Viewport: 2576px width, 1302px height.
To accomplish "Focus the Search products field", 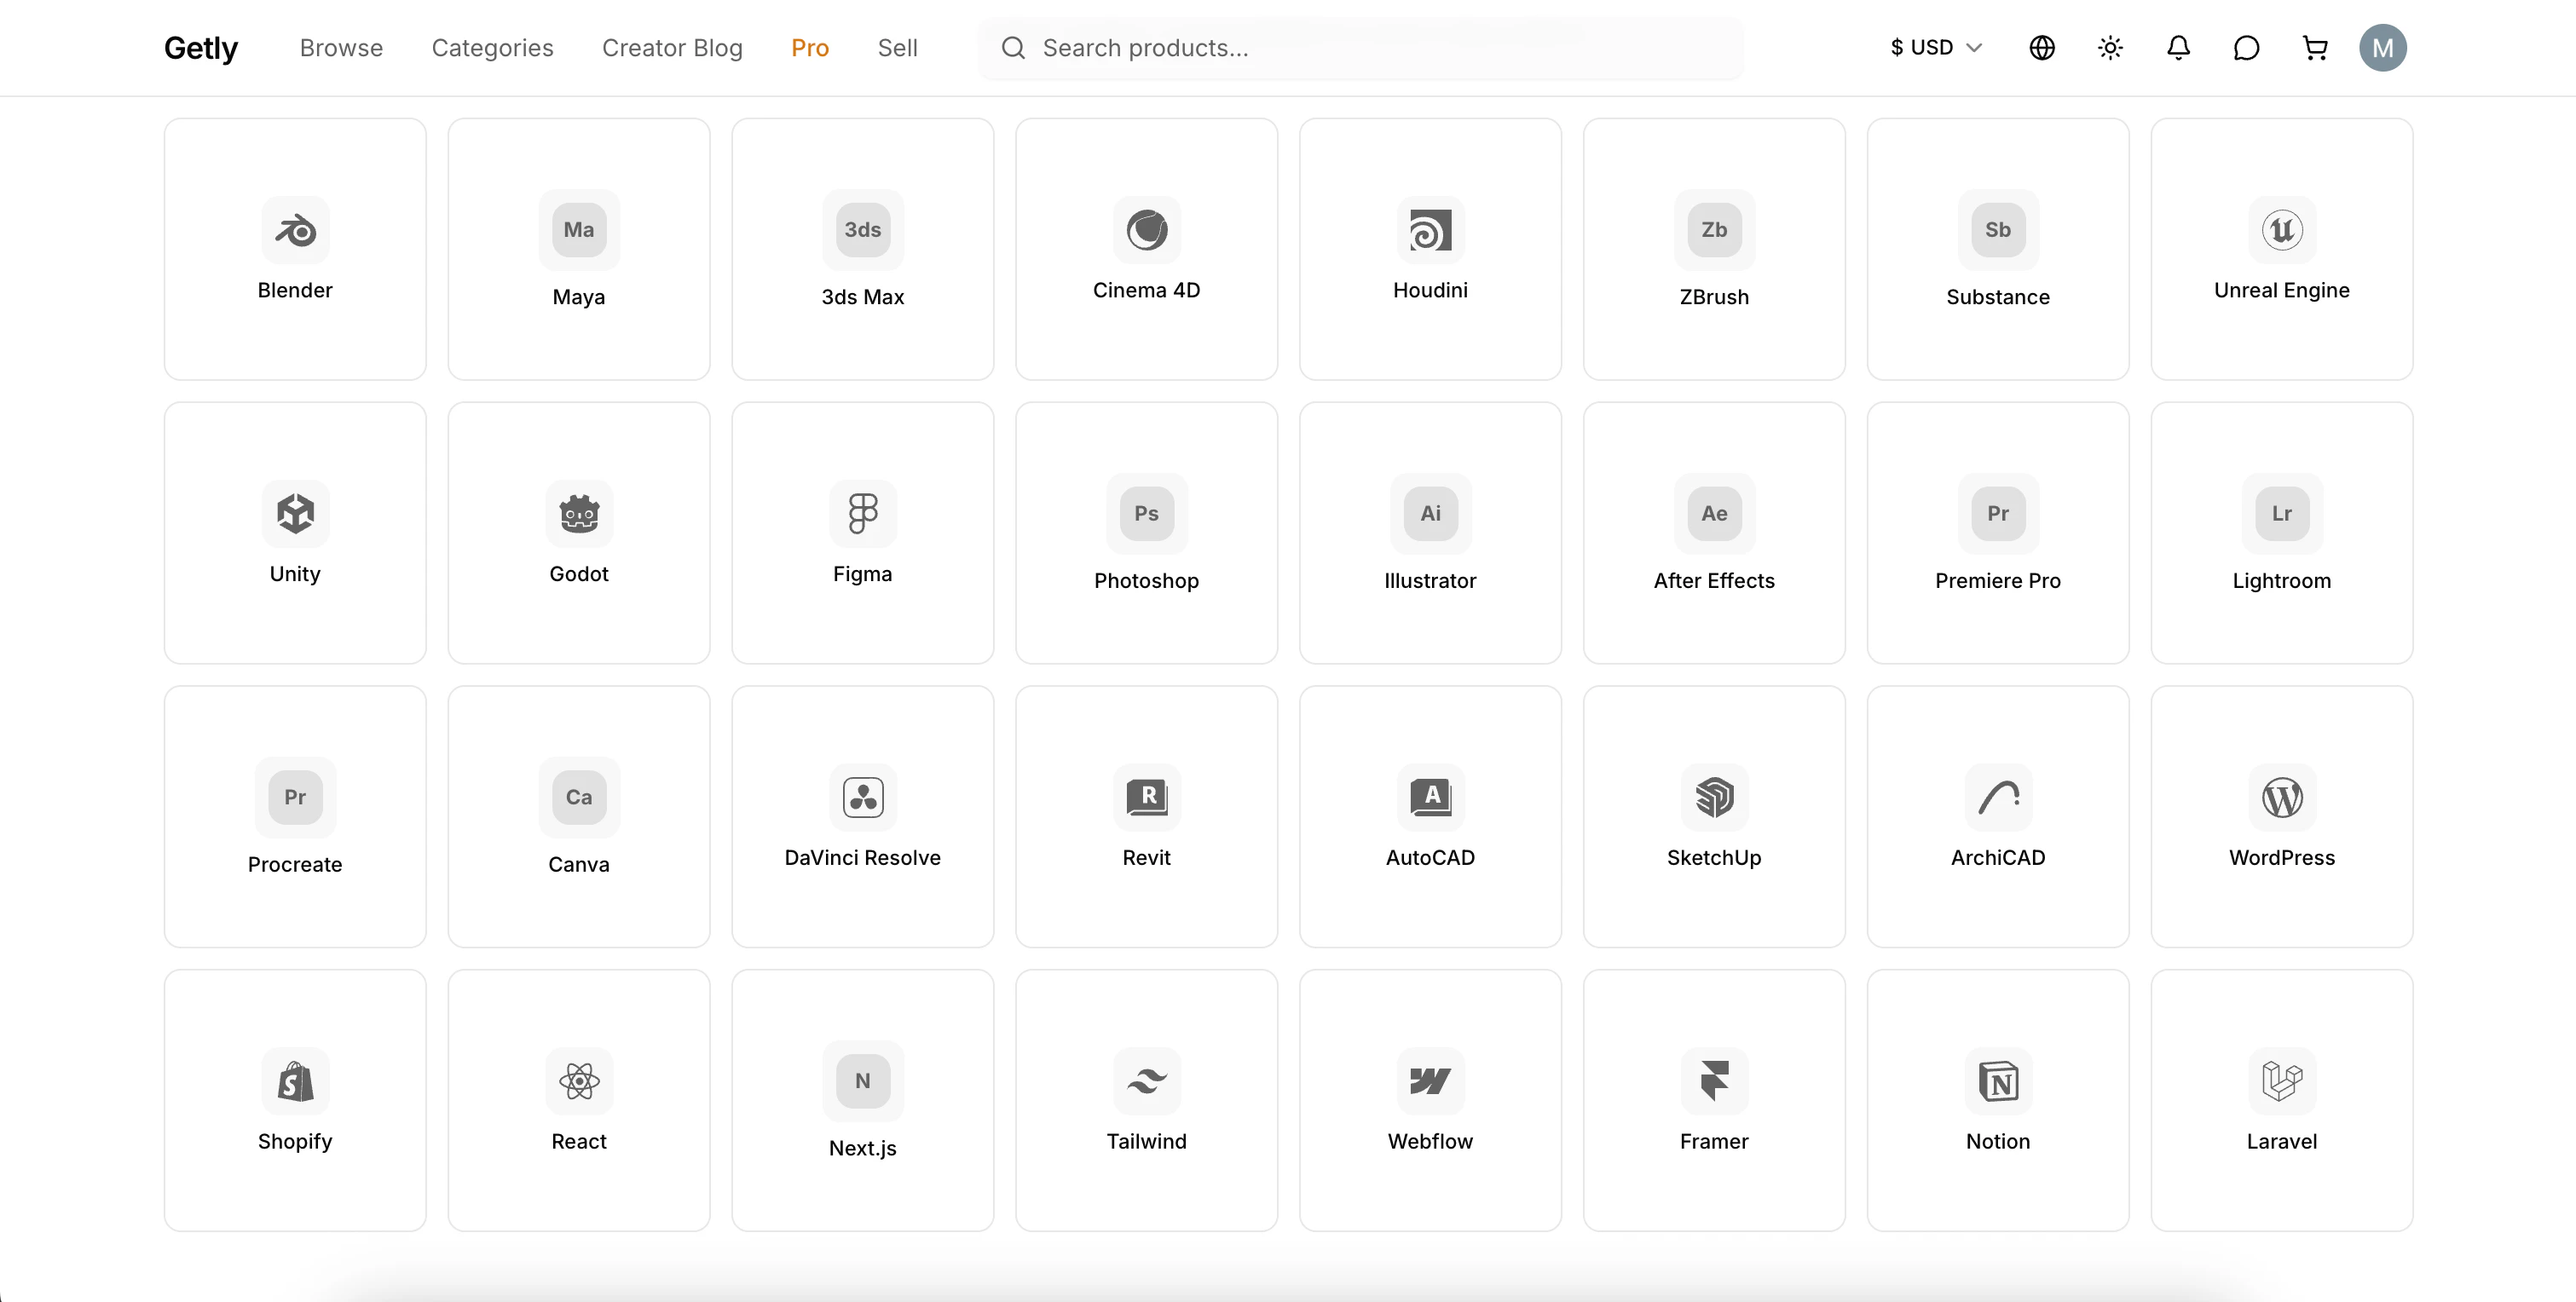I will pos(1361,48).
